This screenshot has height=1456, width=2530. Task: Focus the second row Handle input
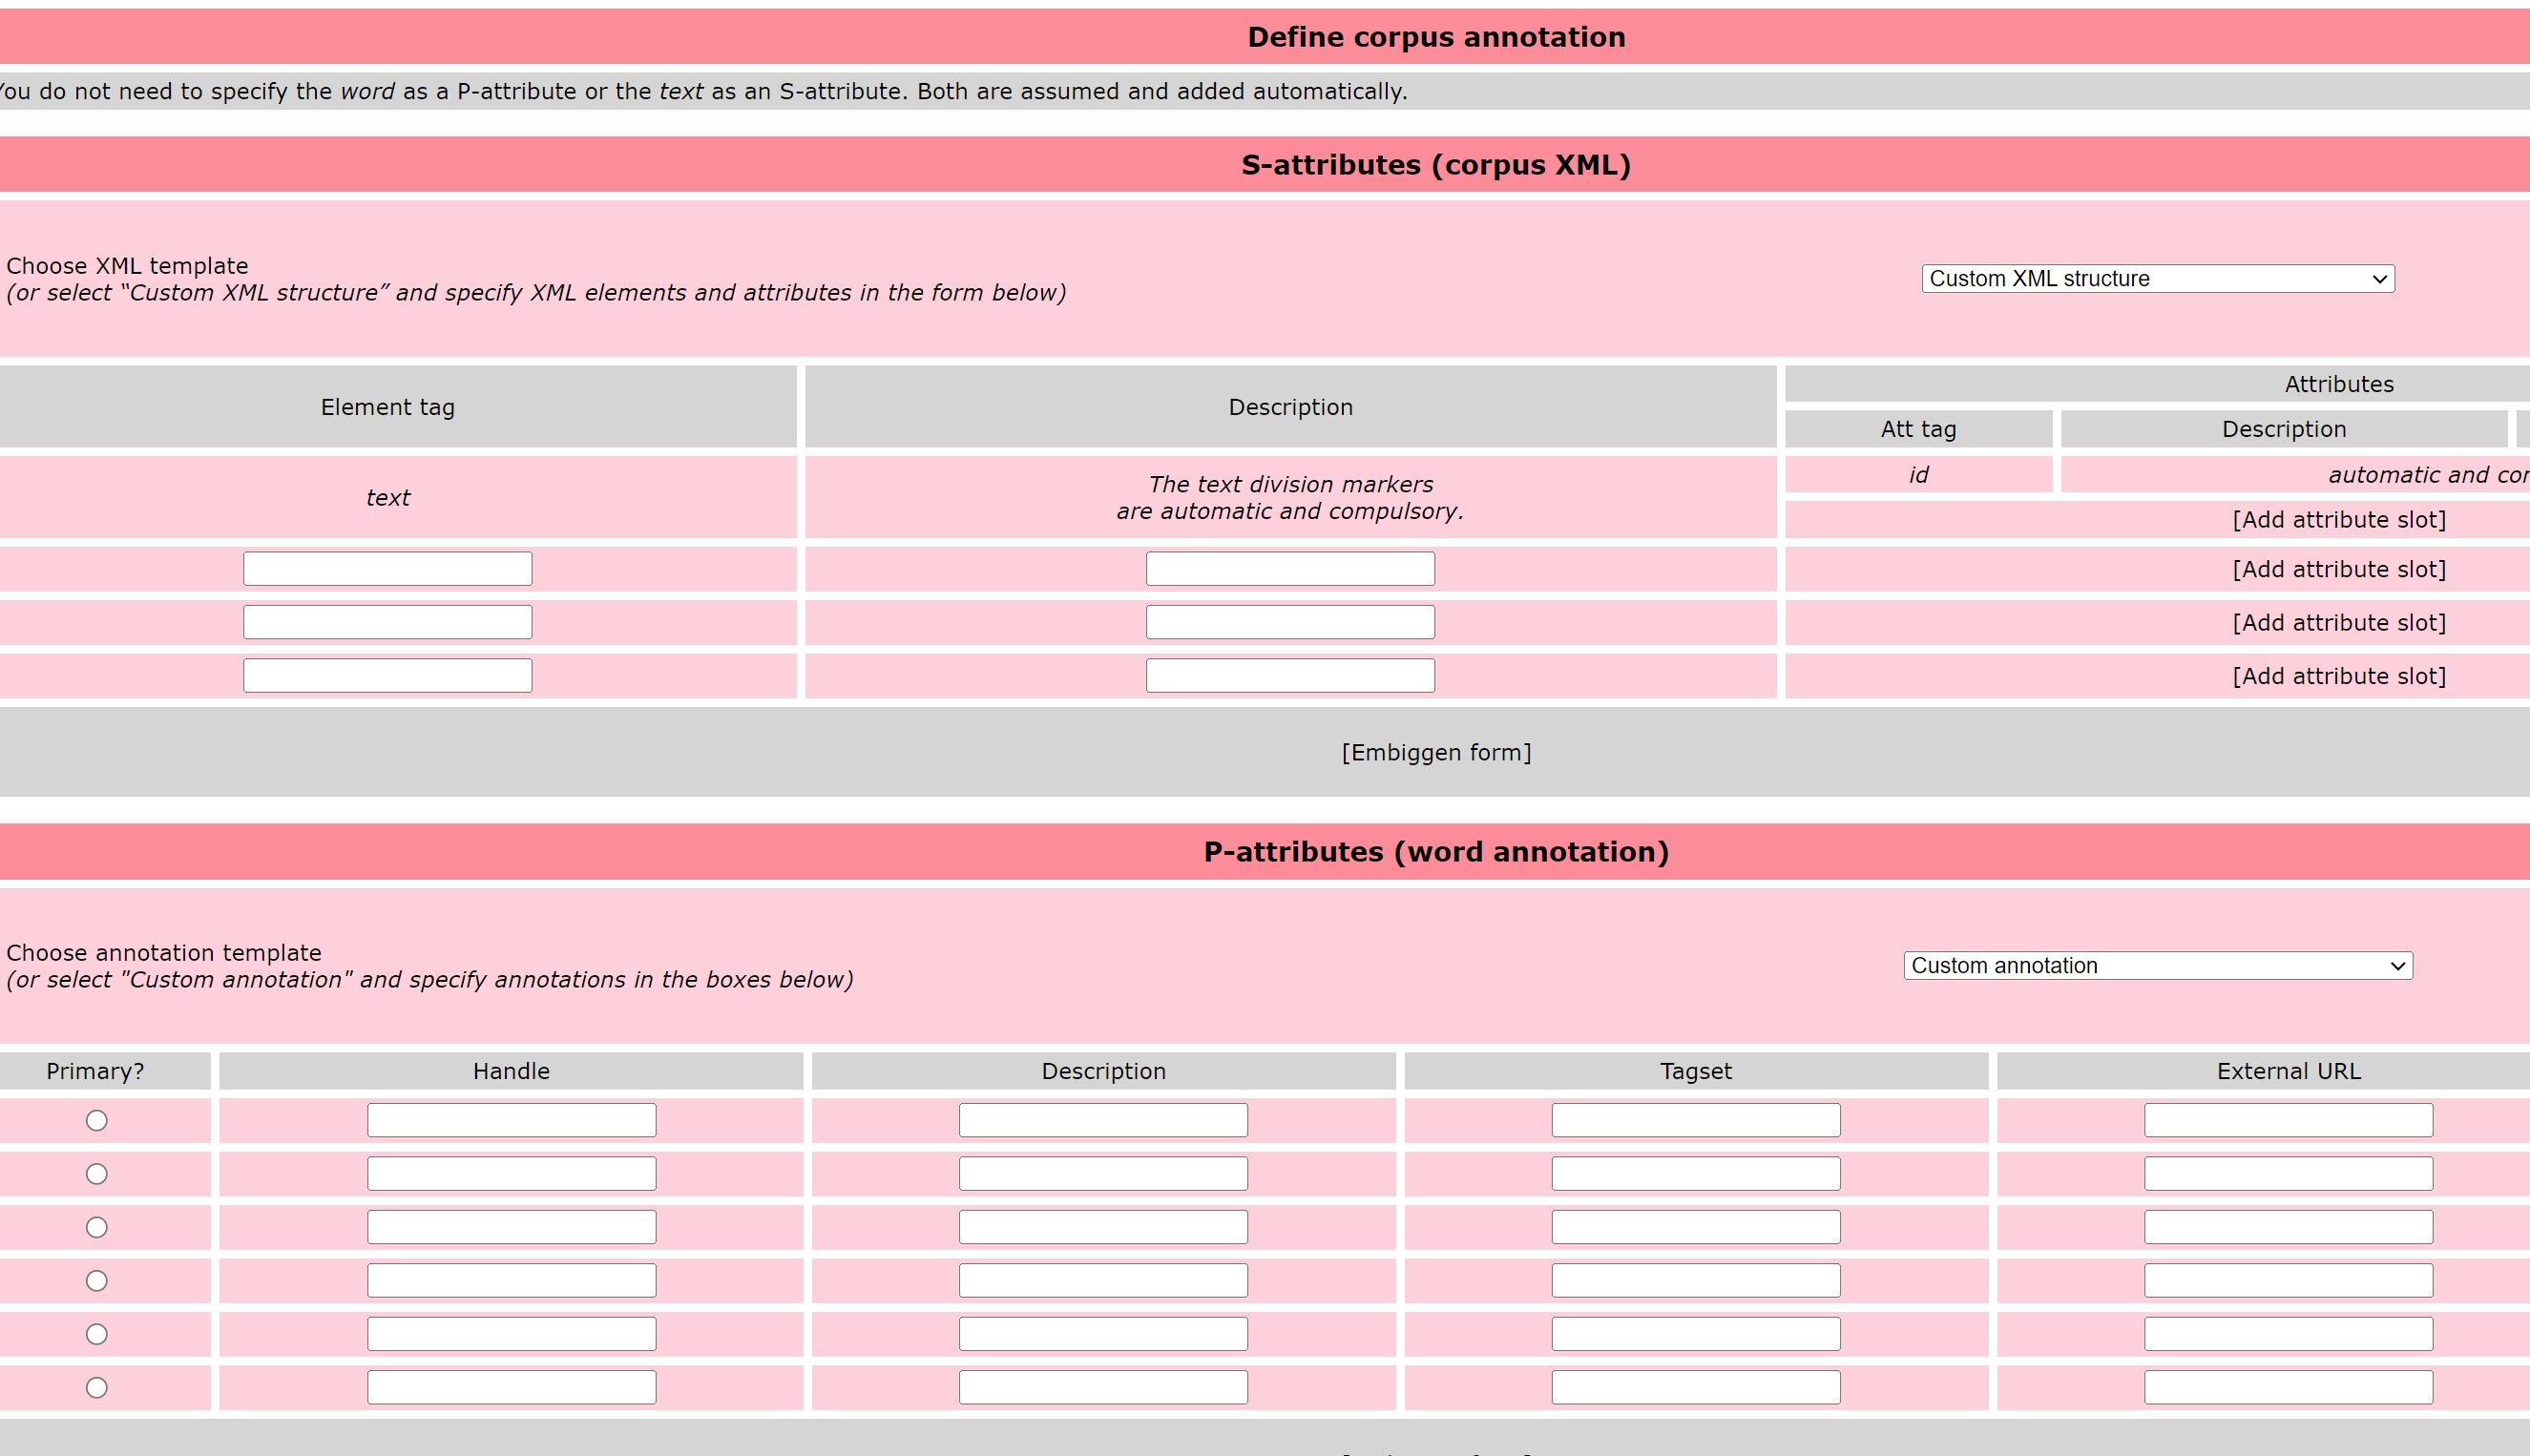(512, 1174)
